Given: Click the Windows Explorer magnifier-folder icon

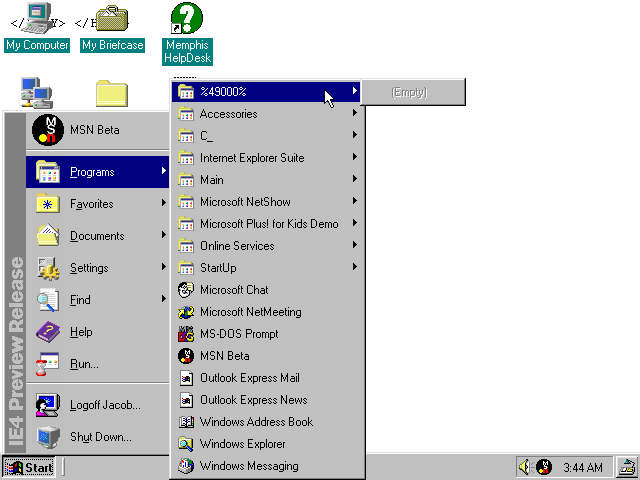Looking at the screenshot, I should coord(186,444).
